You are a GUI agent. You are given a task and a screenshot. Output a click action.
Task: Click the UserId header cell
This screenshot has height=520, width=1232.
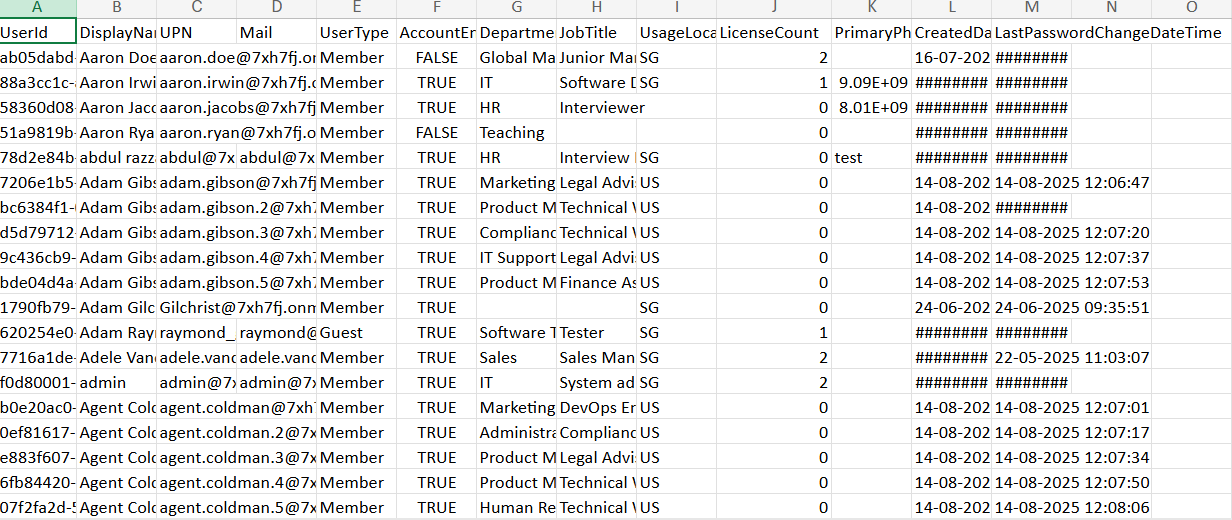pyautogui.click(x=38, y=33)
